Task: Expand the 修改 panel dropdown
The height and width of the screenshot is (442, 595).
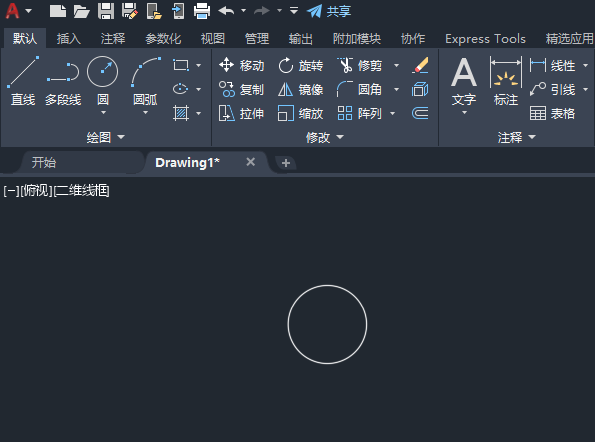Action: click(340, 137)
